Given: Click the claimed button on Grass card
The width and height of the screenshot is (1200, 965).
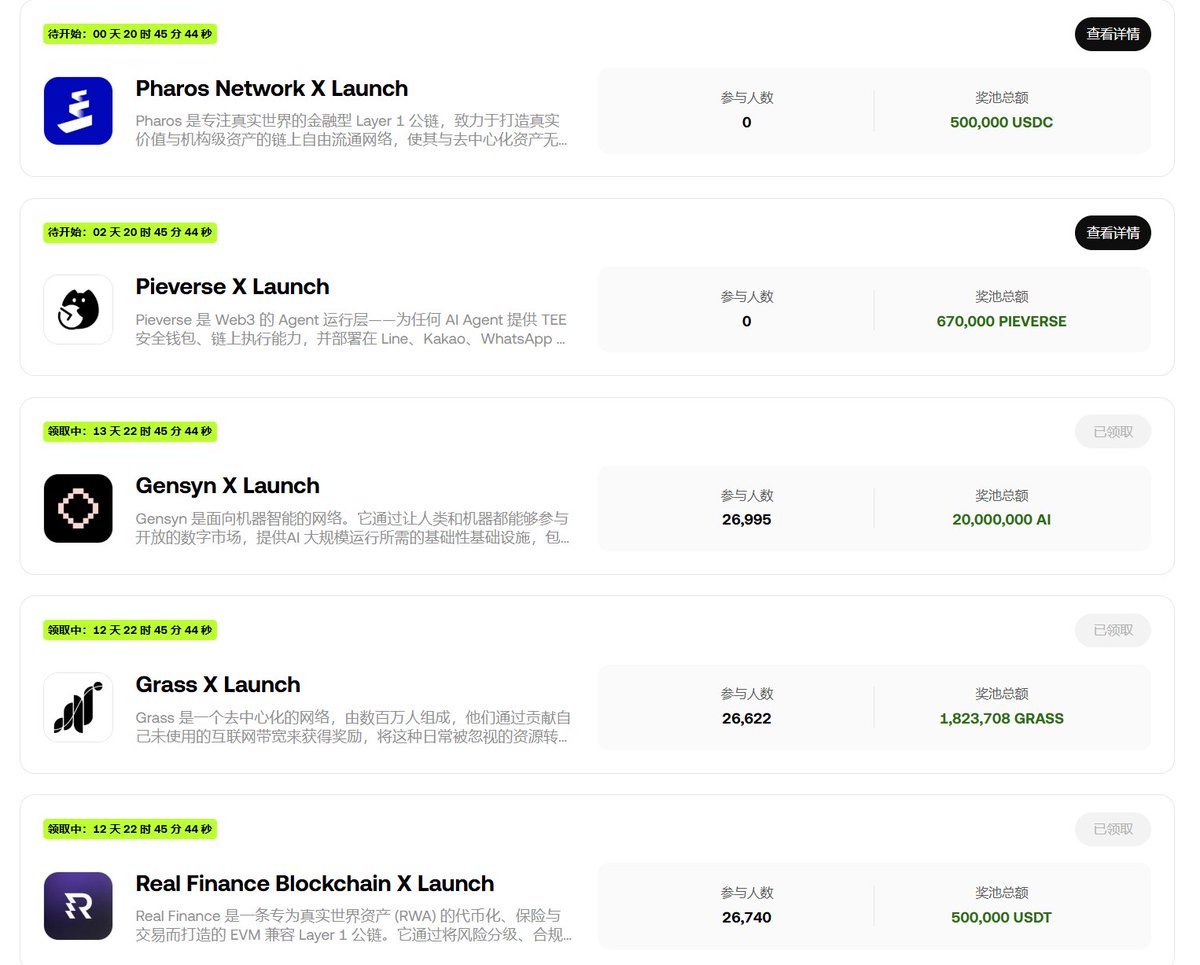Looking at the screenshot, I should (1112, 630).
